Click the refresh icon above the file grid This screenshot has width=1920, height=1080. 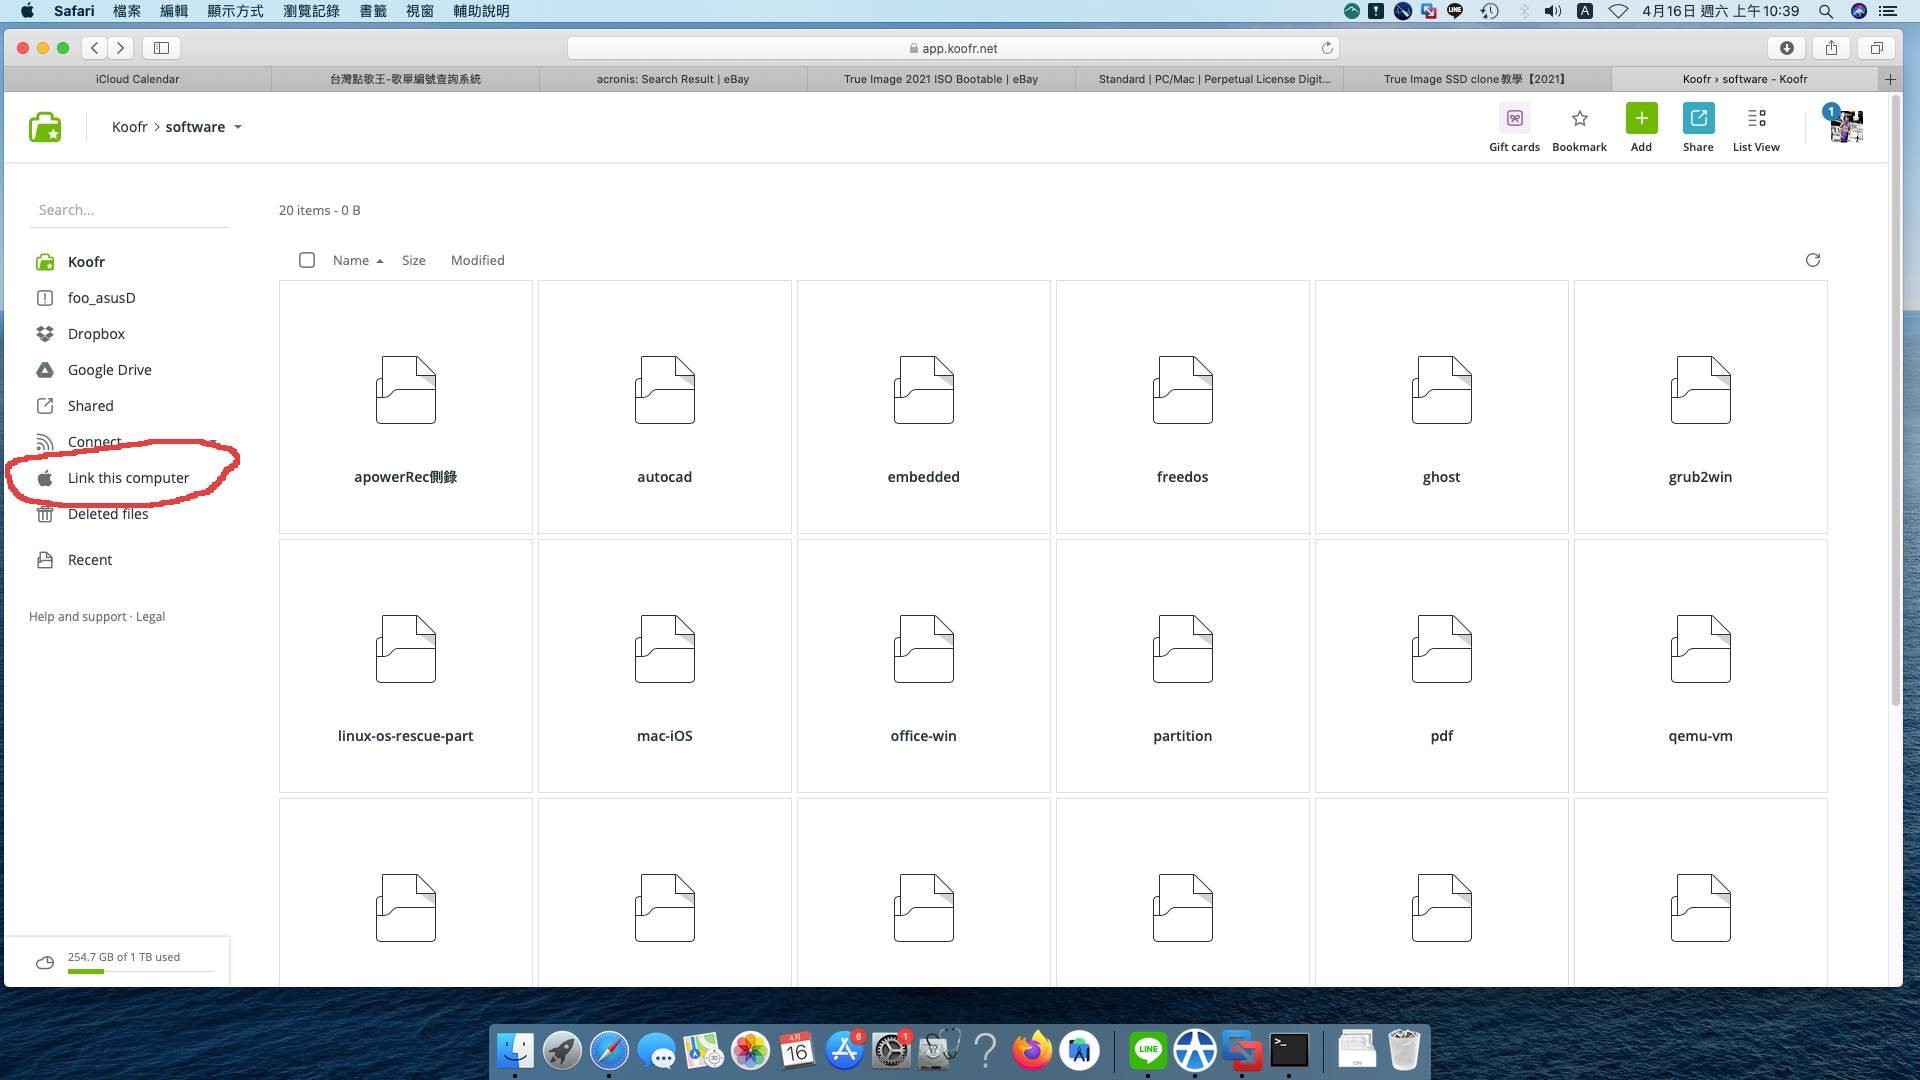point(1812,260)
